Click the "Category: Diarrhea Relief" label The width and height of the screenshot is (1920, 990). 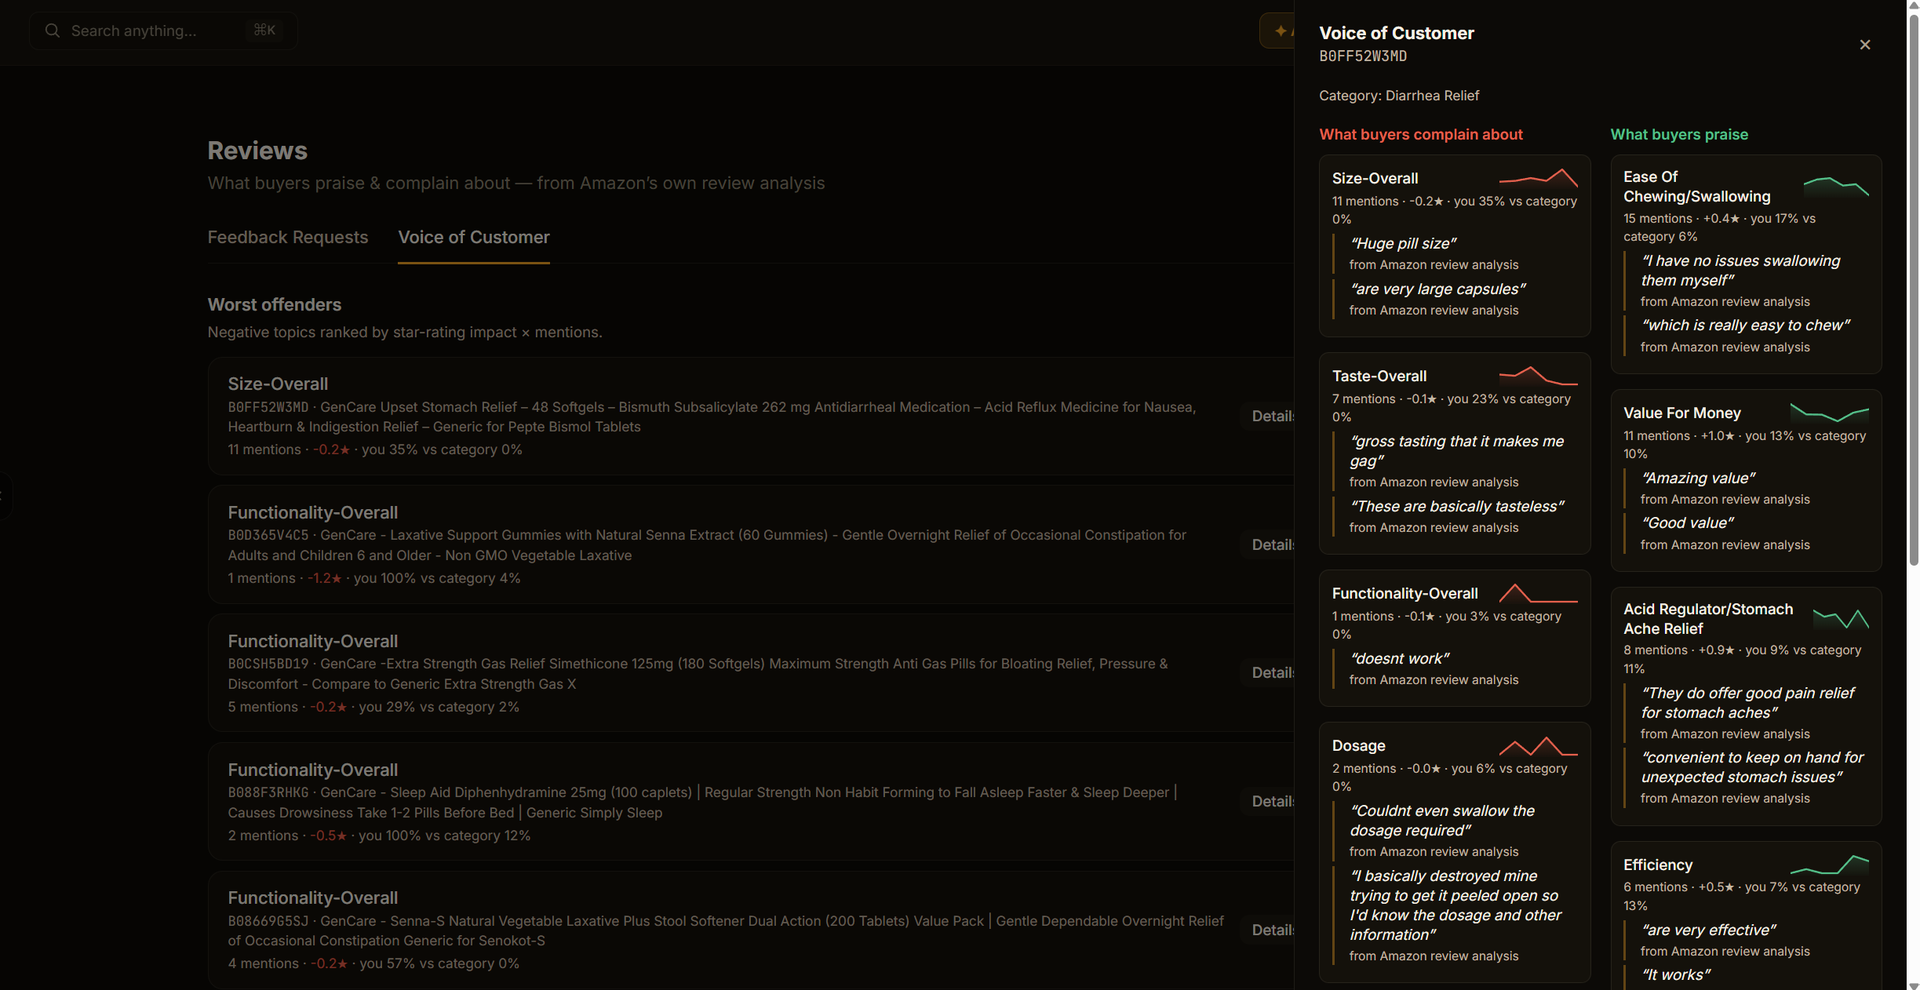point(1399,96)
